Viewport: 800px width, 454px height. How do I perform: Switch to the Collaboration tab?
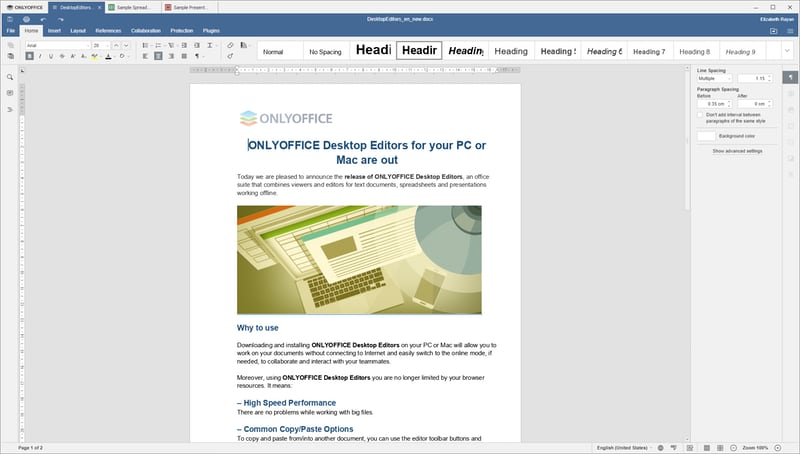[x=145, y=31]
